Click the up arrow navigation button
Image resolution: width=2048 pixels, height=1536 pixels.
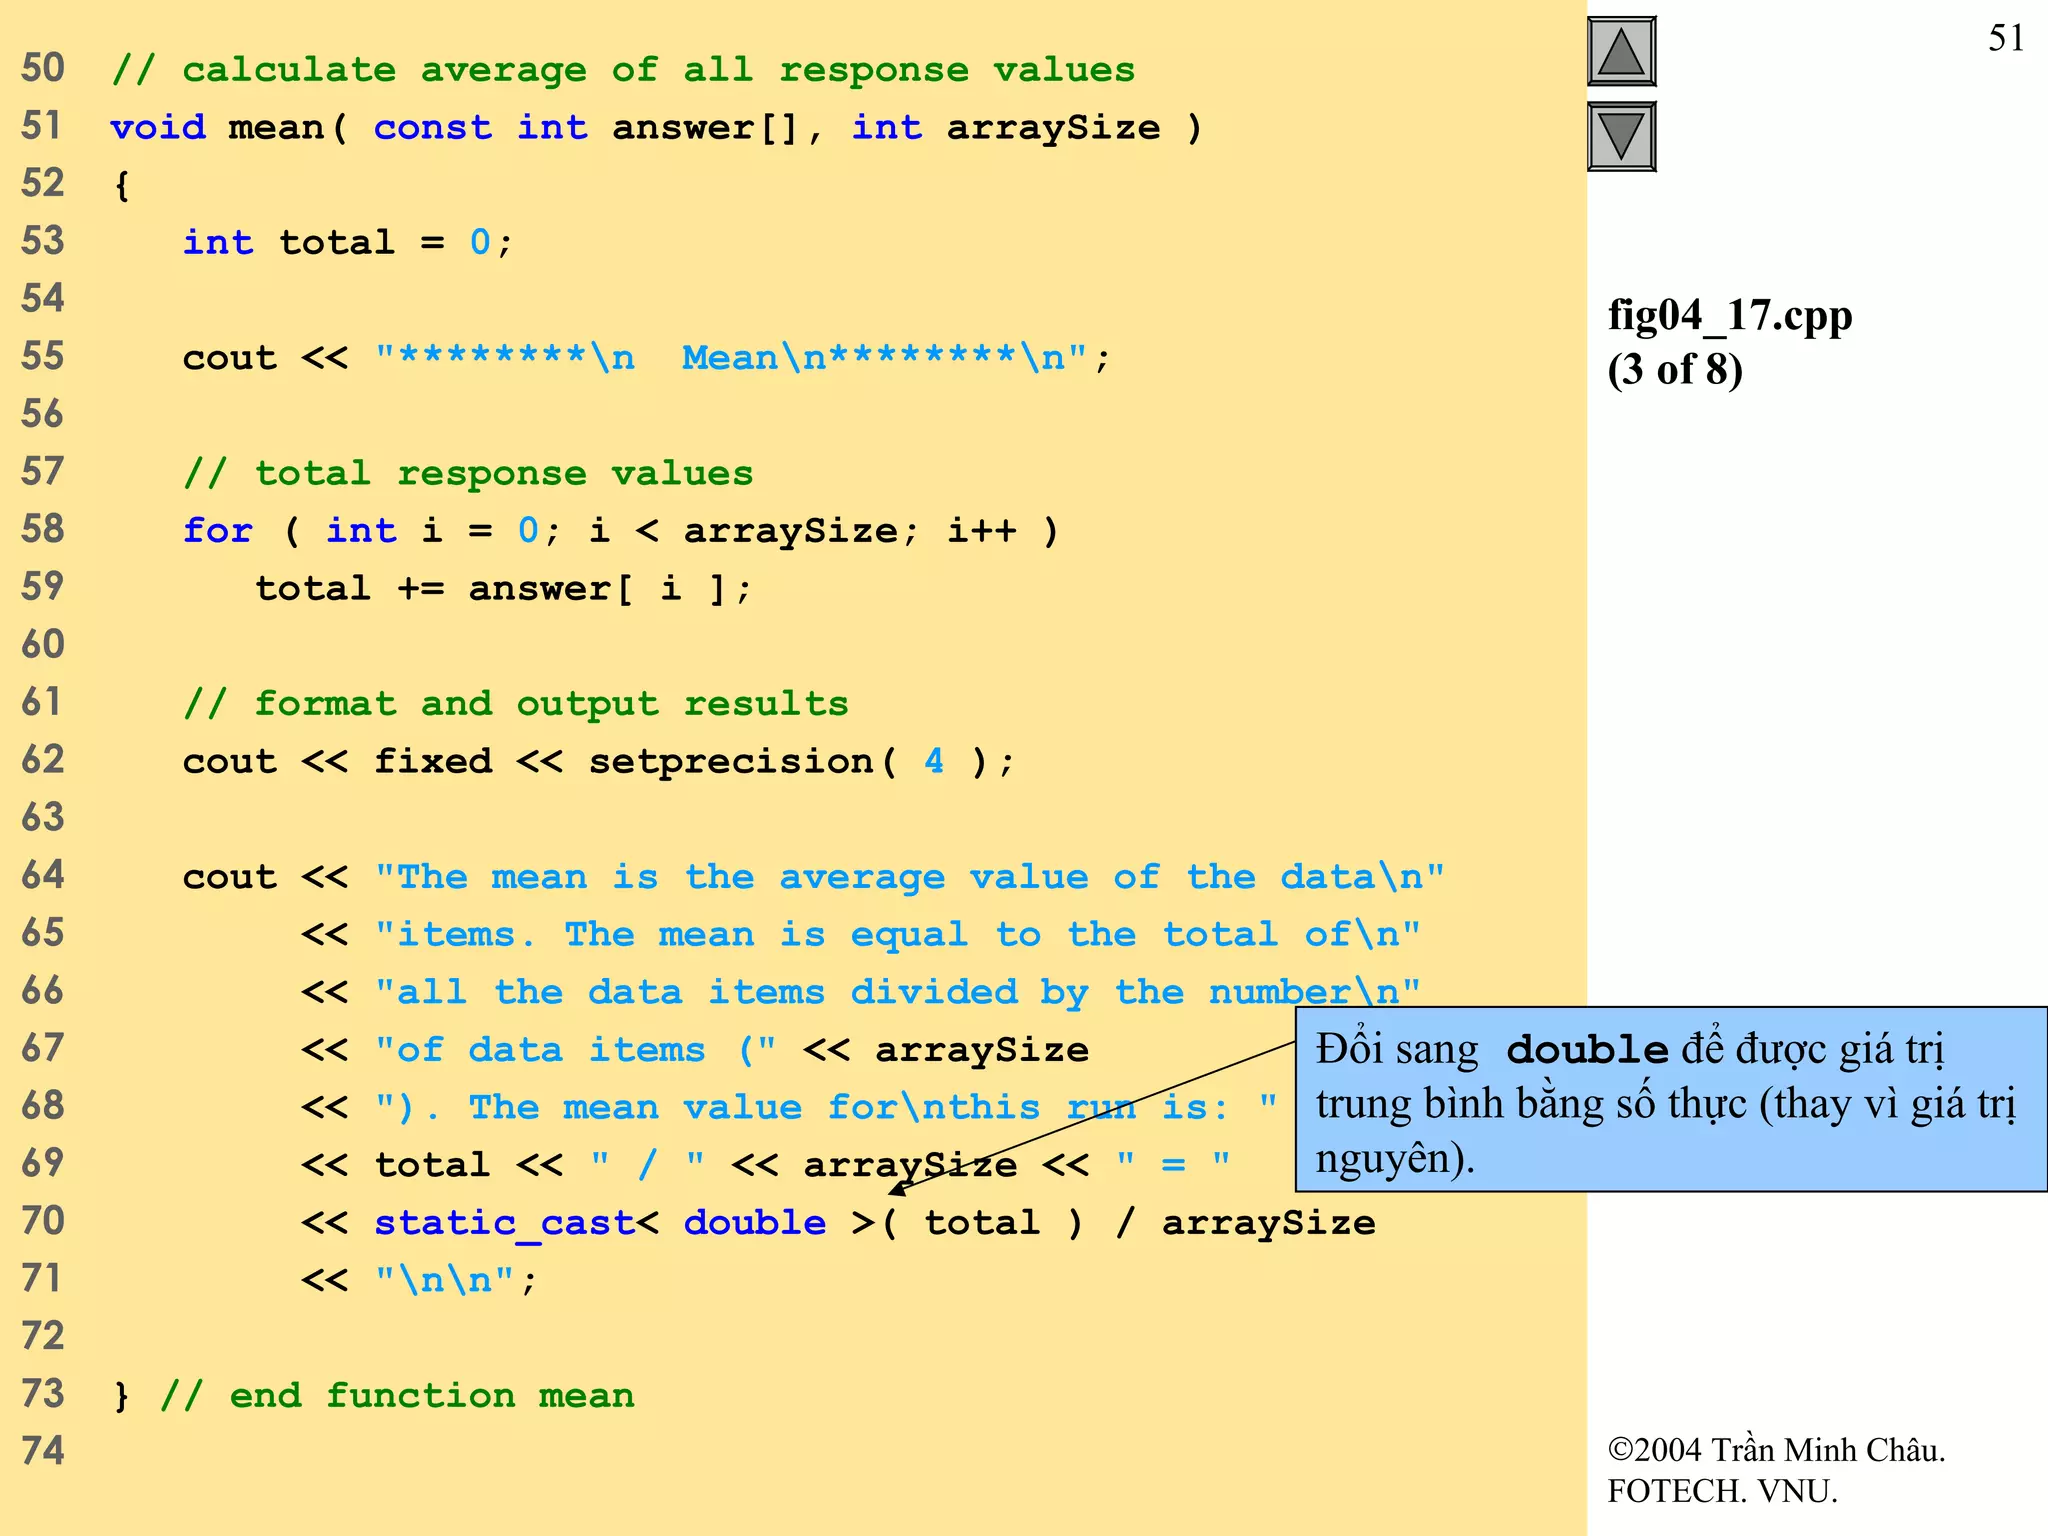1621,52
